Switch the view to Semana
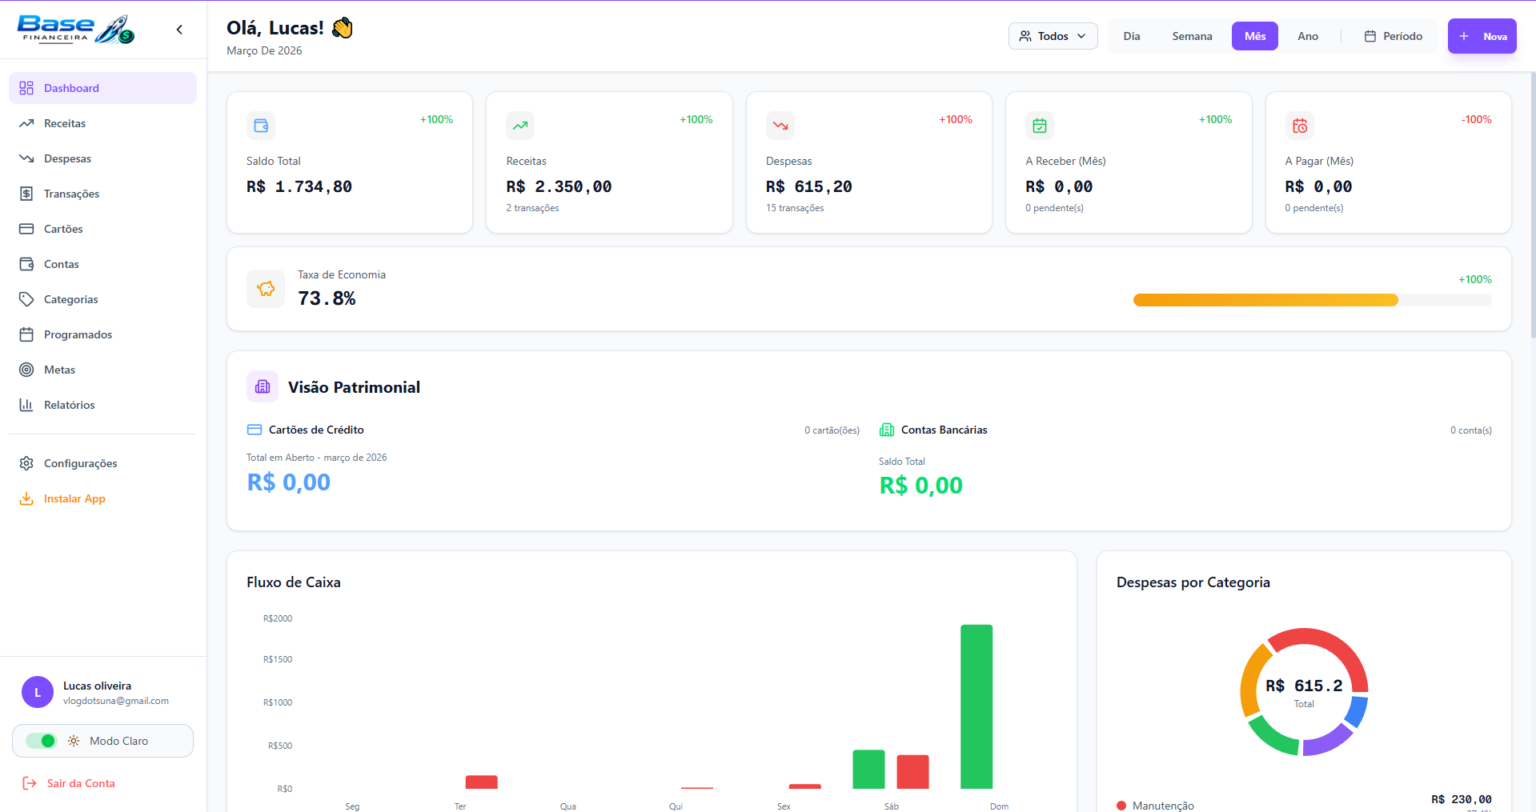The image size is (1536, 812). (1192, 36)
